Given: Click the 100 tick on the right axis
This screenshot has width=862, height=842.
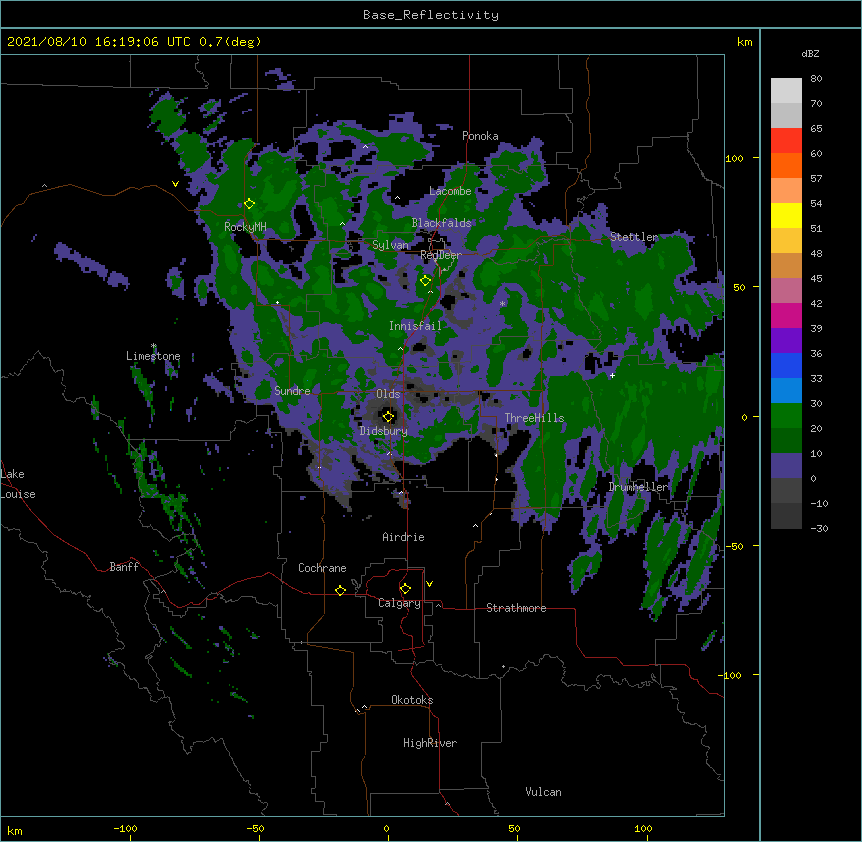Looking at the screenshot, I should [x=734, y=158].
